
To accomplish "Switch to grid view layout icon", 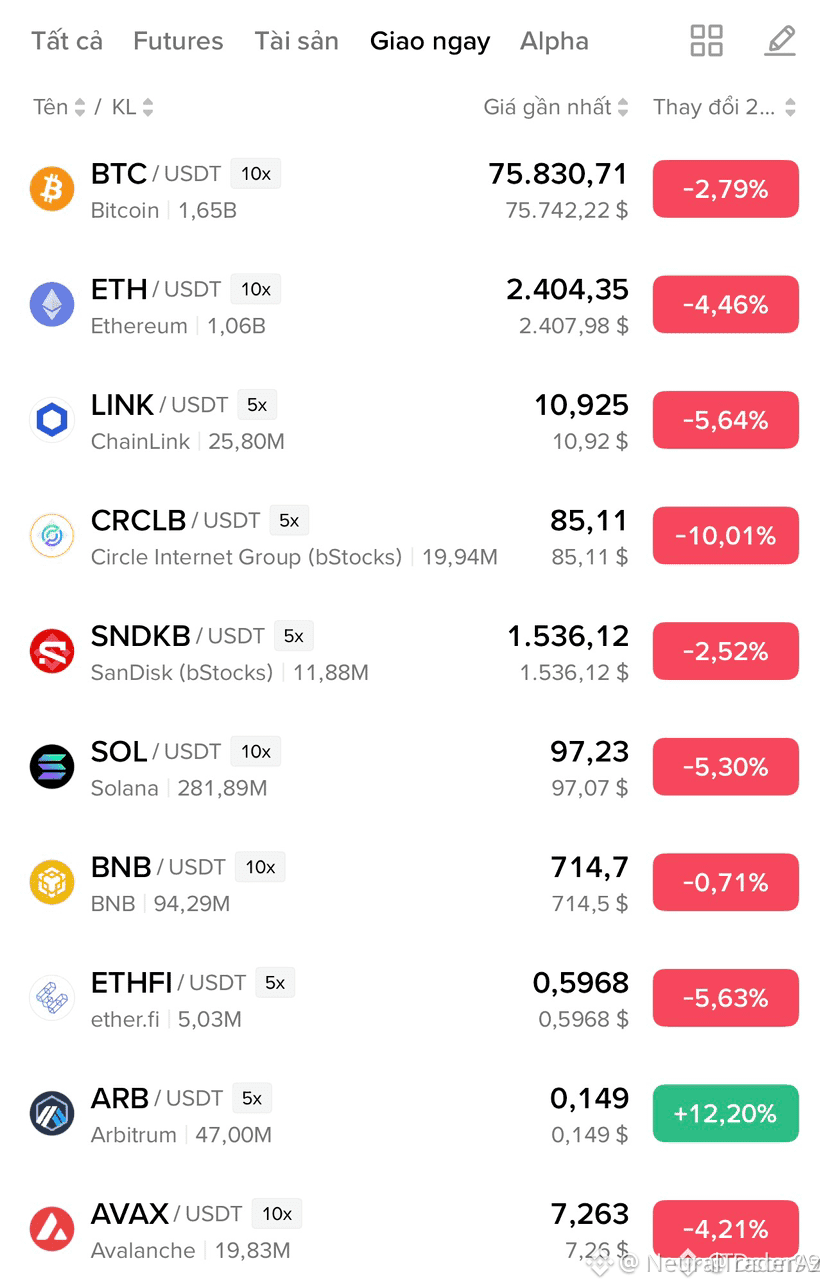I will (x=706, y=41).
